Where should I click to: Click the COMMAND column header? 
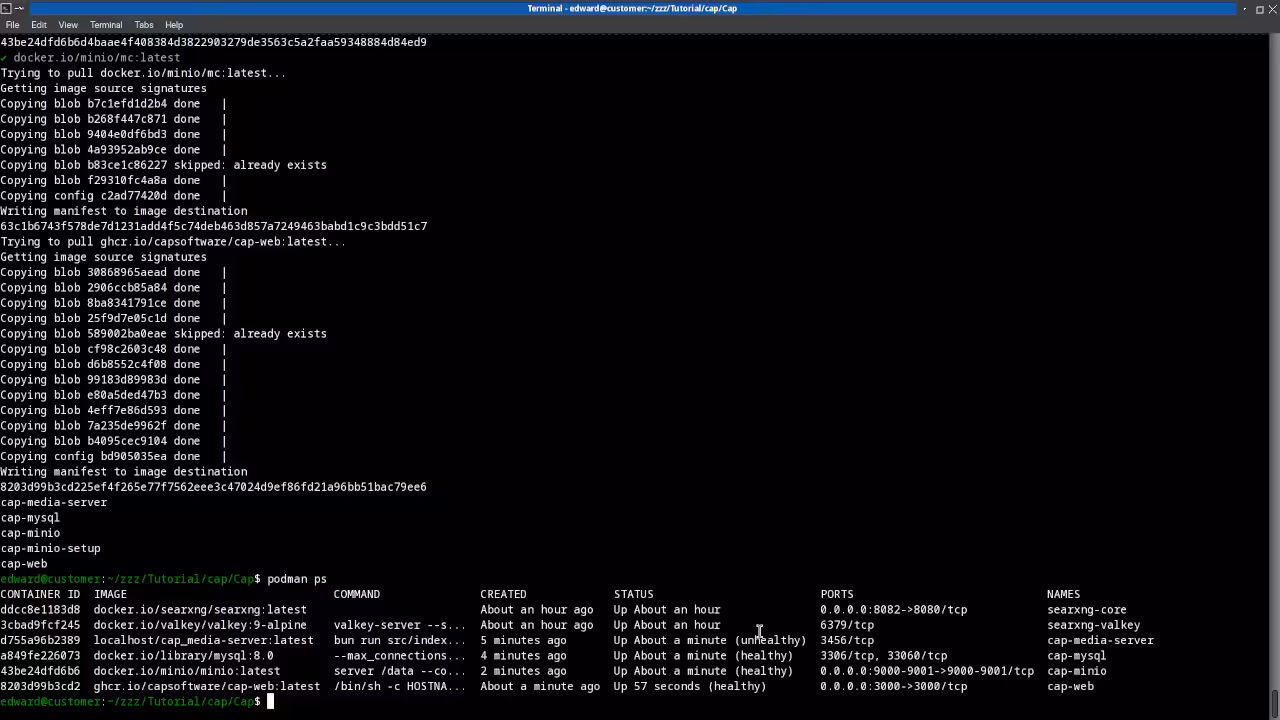[357, 594]
